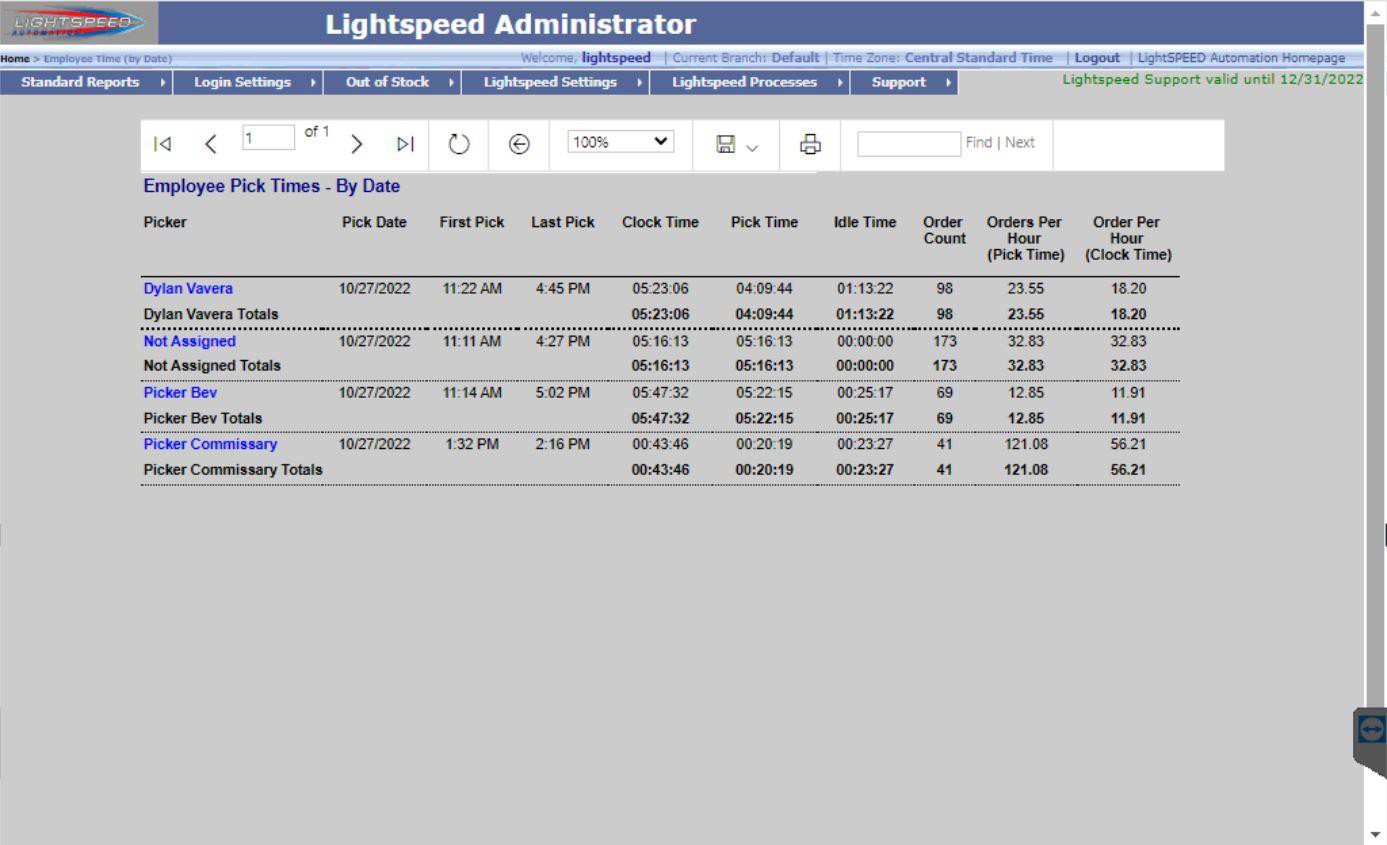Go to previous report page
This screenshot has height=845, width=1387.
point(211,144)
